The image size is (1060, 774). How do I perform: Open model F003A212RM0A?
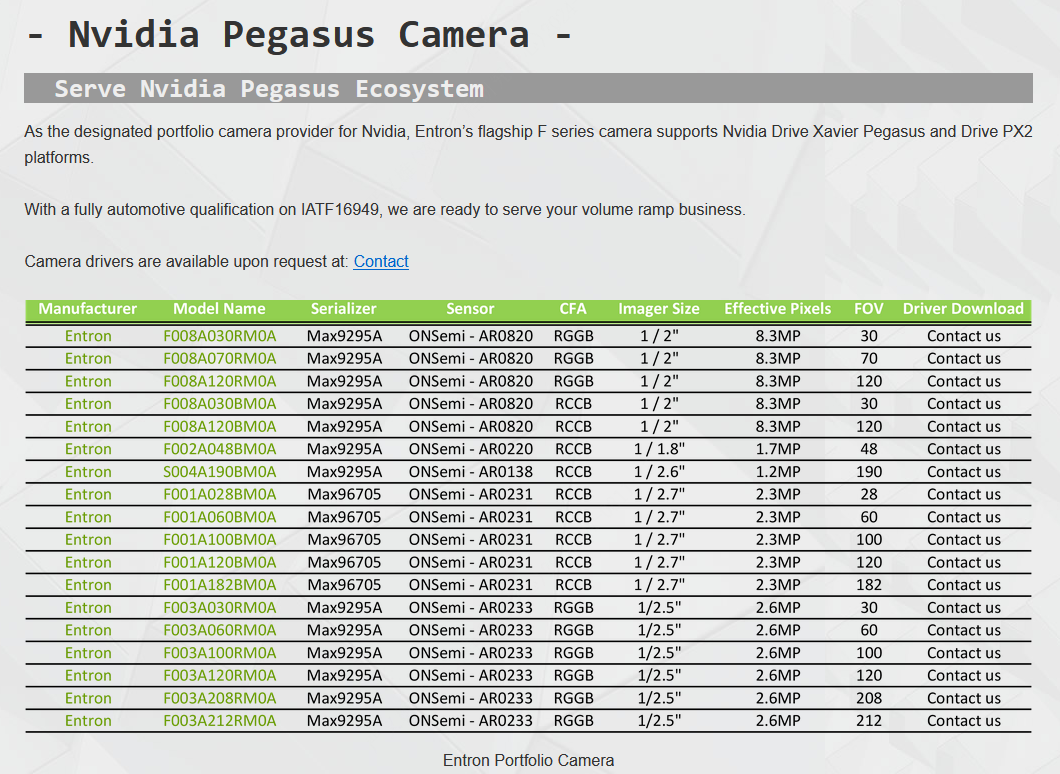click(x=220, y=721)
